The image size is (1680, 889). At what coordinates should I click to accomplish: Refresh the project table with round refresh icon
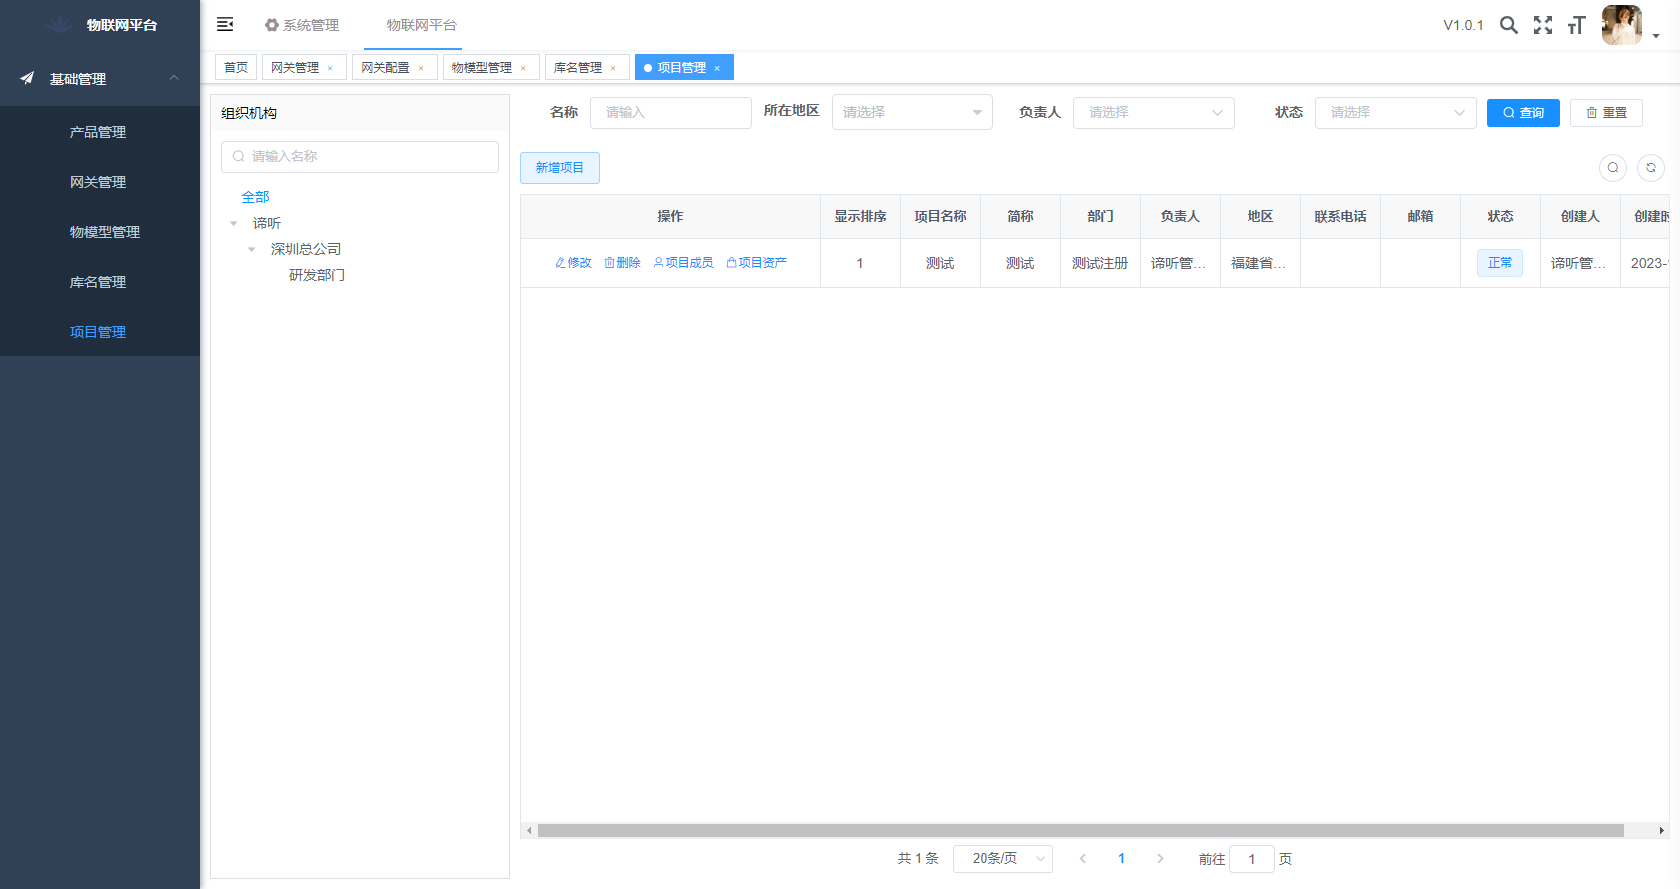pyautogui.click(x=1650, y=168)
